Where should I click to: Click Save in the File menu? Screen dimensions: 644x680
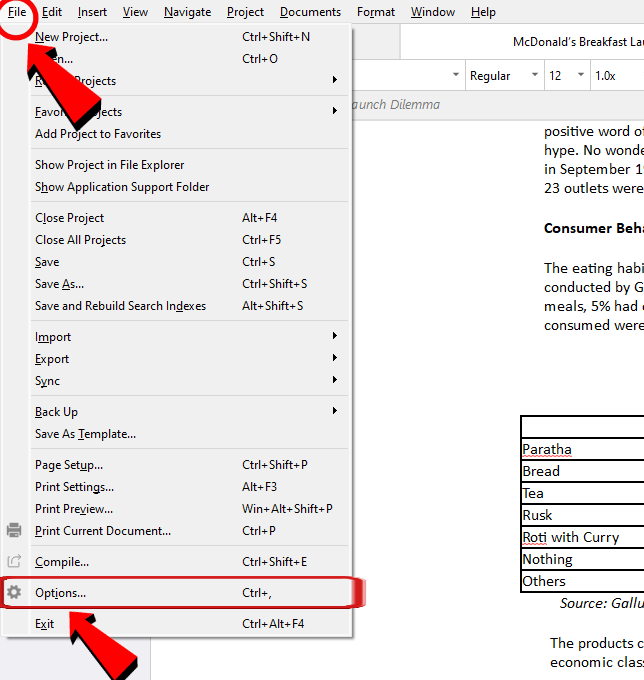[190, 262]
